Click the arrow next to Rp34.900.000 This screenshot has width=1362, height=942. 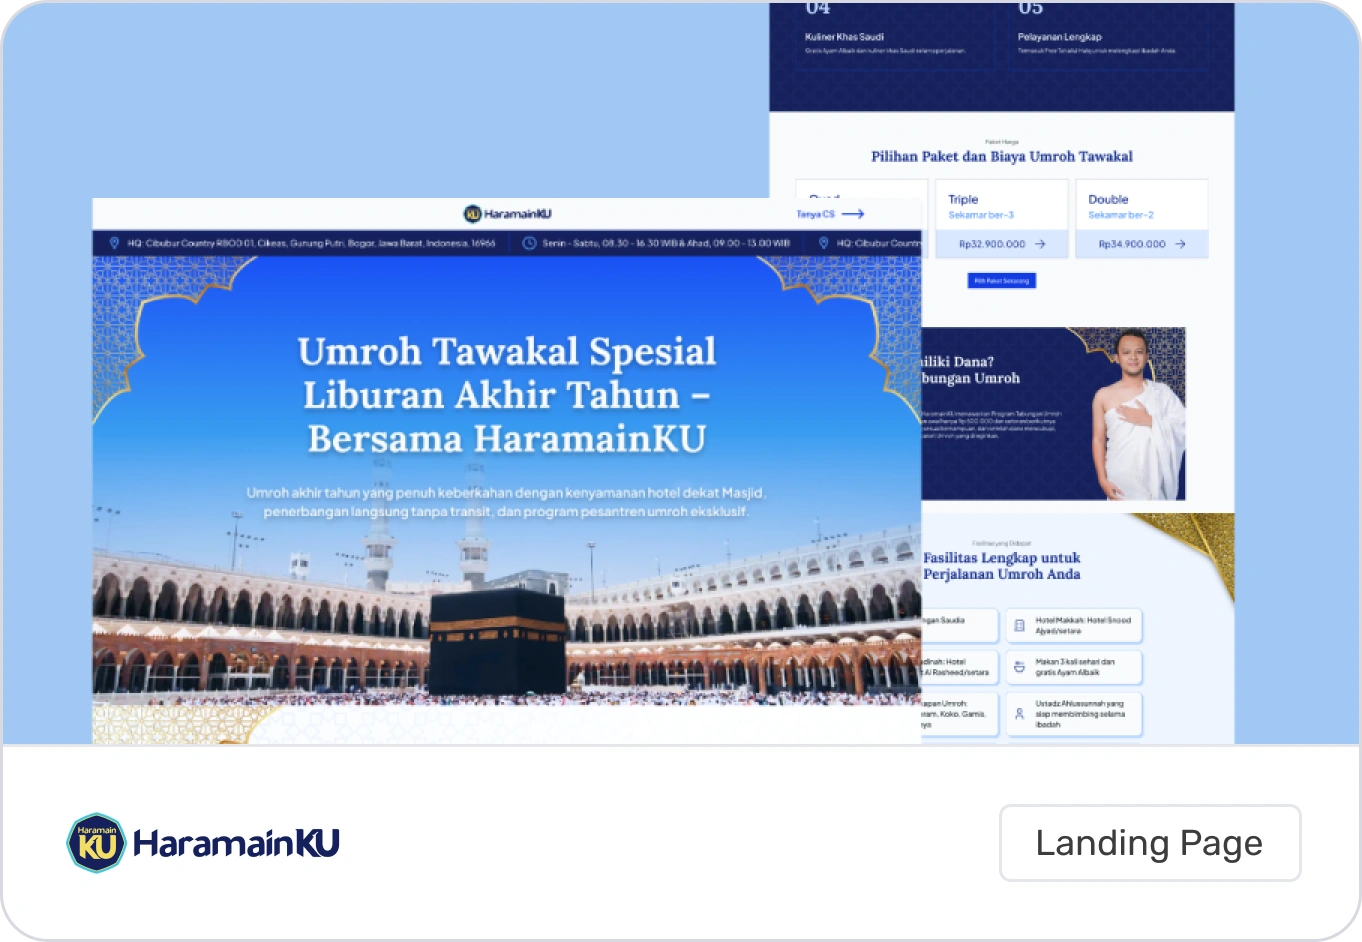click(1180, 244)
